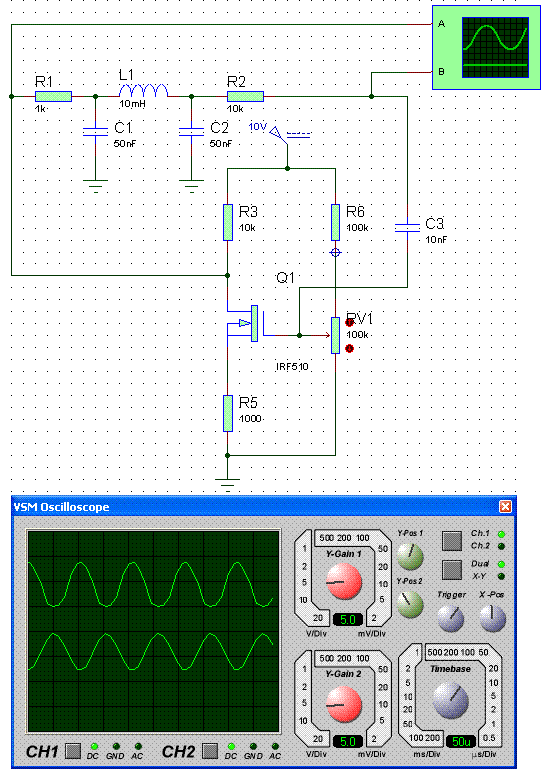Toggle the Dual/X-Y mode button
The width and height of the screenshot is (558, 776).
pyautogui.click(x=452, y=570)
